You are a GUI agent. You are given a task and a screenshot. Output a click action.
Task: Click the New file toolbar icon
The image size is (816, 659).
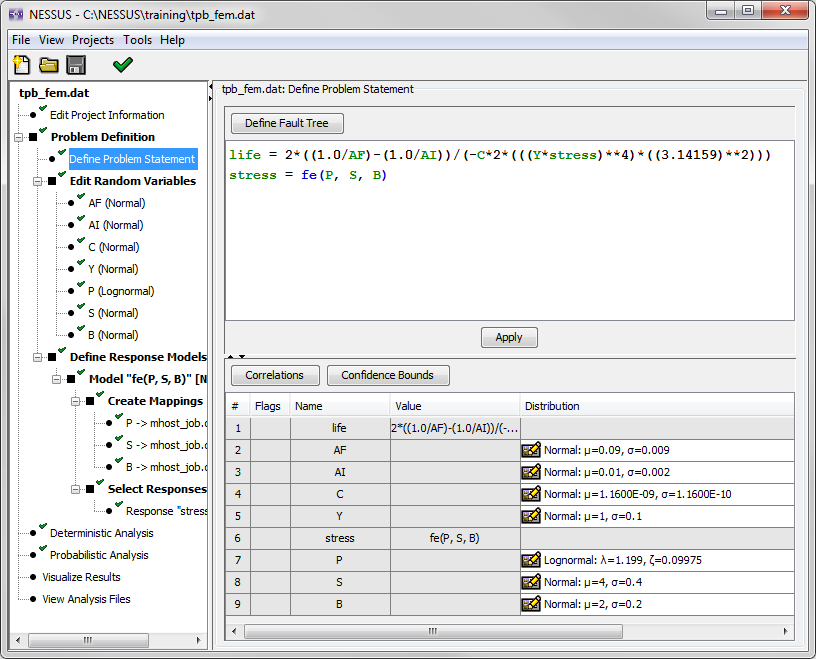point(21,66)
